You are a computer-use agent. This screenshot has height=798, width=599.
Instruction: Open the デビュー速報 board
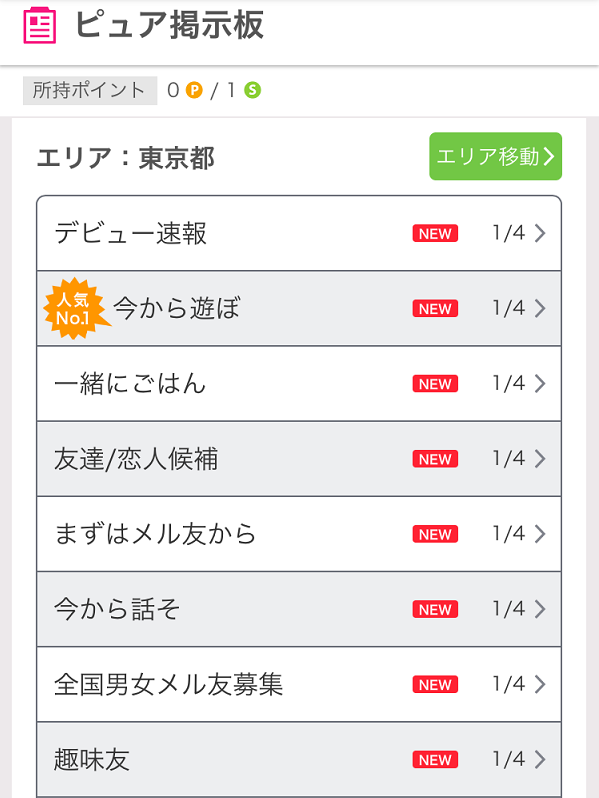point(299,233)
